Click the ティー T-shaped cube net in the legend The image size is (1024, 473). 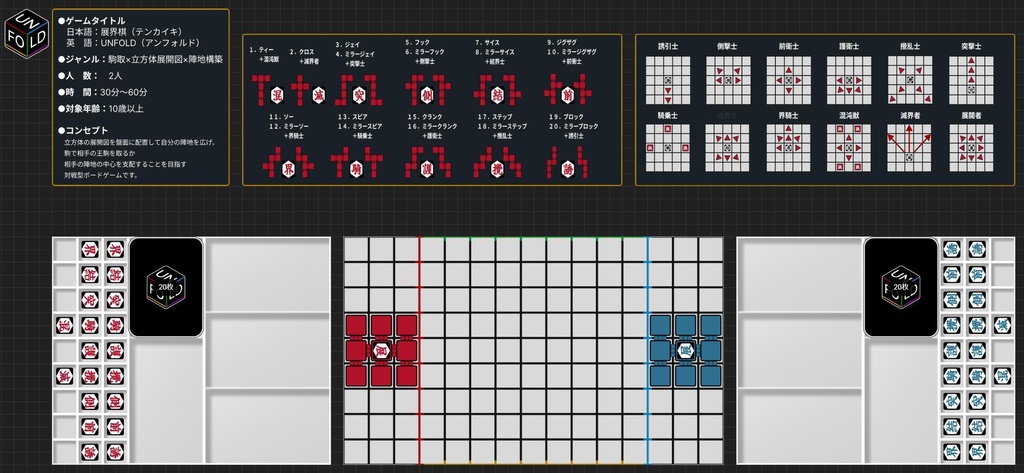[x=261, y=88]
